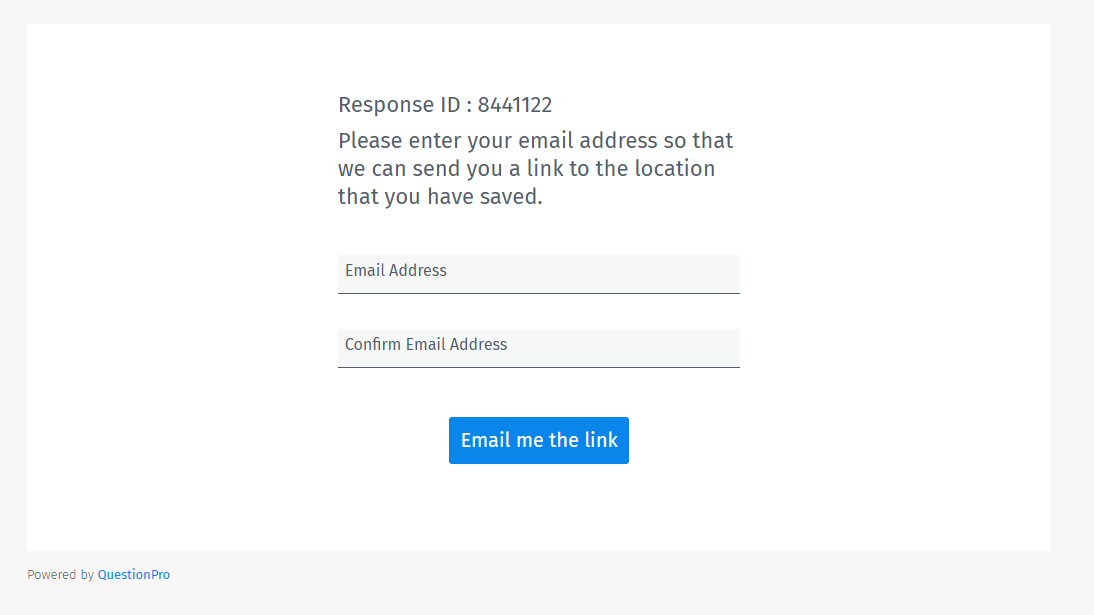
Task: Submit the form with Email me the link
Action: [538, 440]
